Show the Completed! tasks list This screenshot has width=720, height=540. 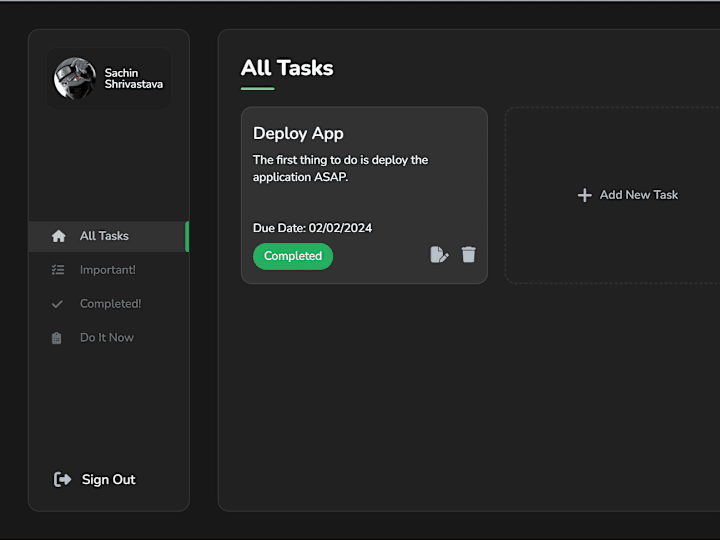(109, 304)
